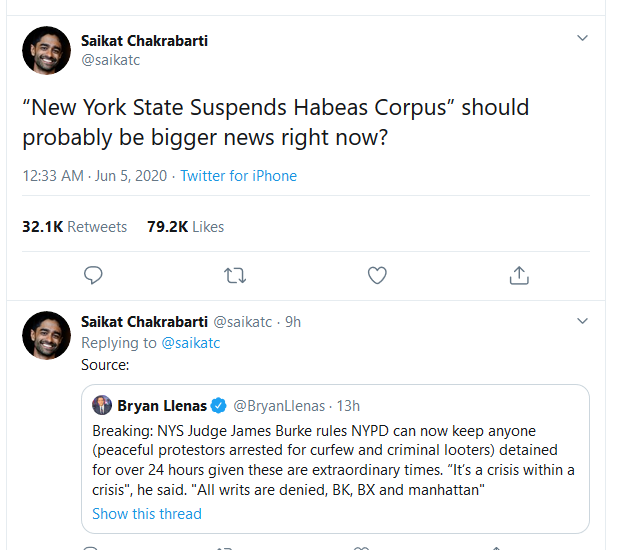Open Saikat Chakrabarti's top profile picture
Image resolution: width=634 pixels, height=550 pixels.
45,49
